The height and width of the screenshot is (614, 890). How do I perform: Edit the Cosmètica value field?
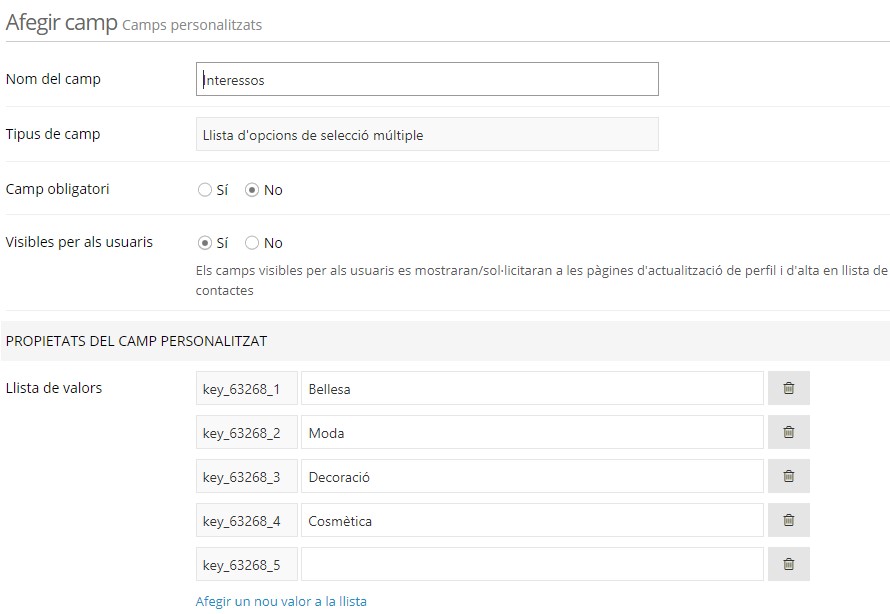point(532,521)
